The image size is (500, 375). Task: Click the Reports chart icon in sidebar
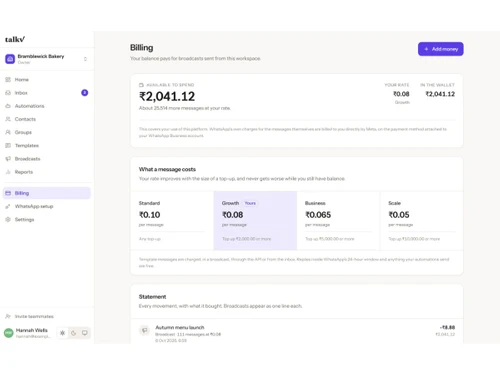coord(8,172)
